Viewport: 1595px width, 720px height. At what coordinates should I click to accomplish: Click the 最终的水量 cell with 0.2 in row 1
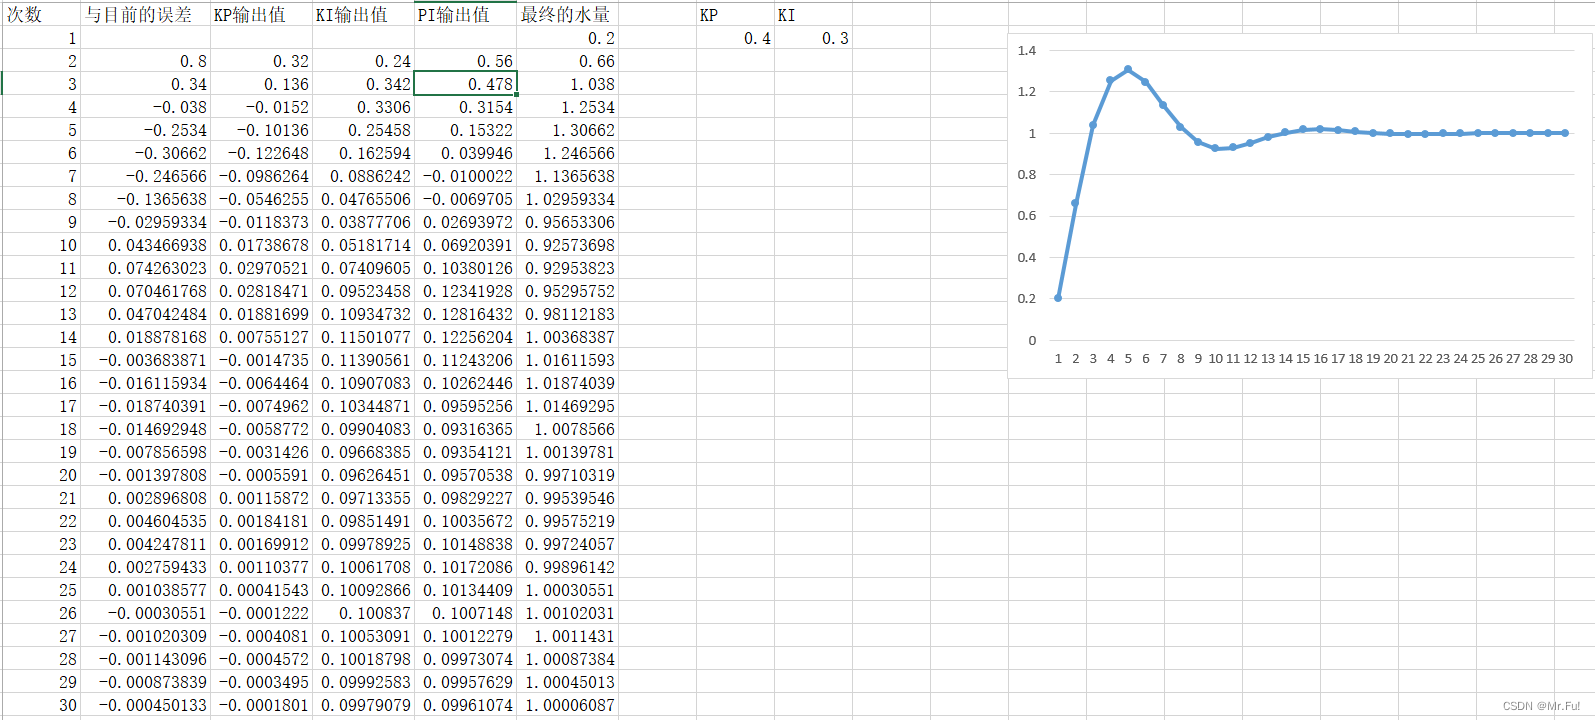pos(568,38)
